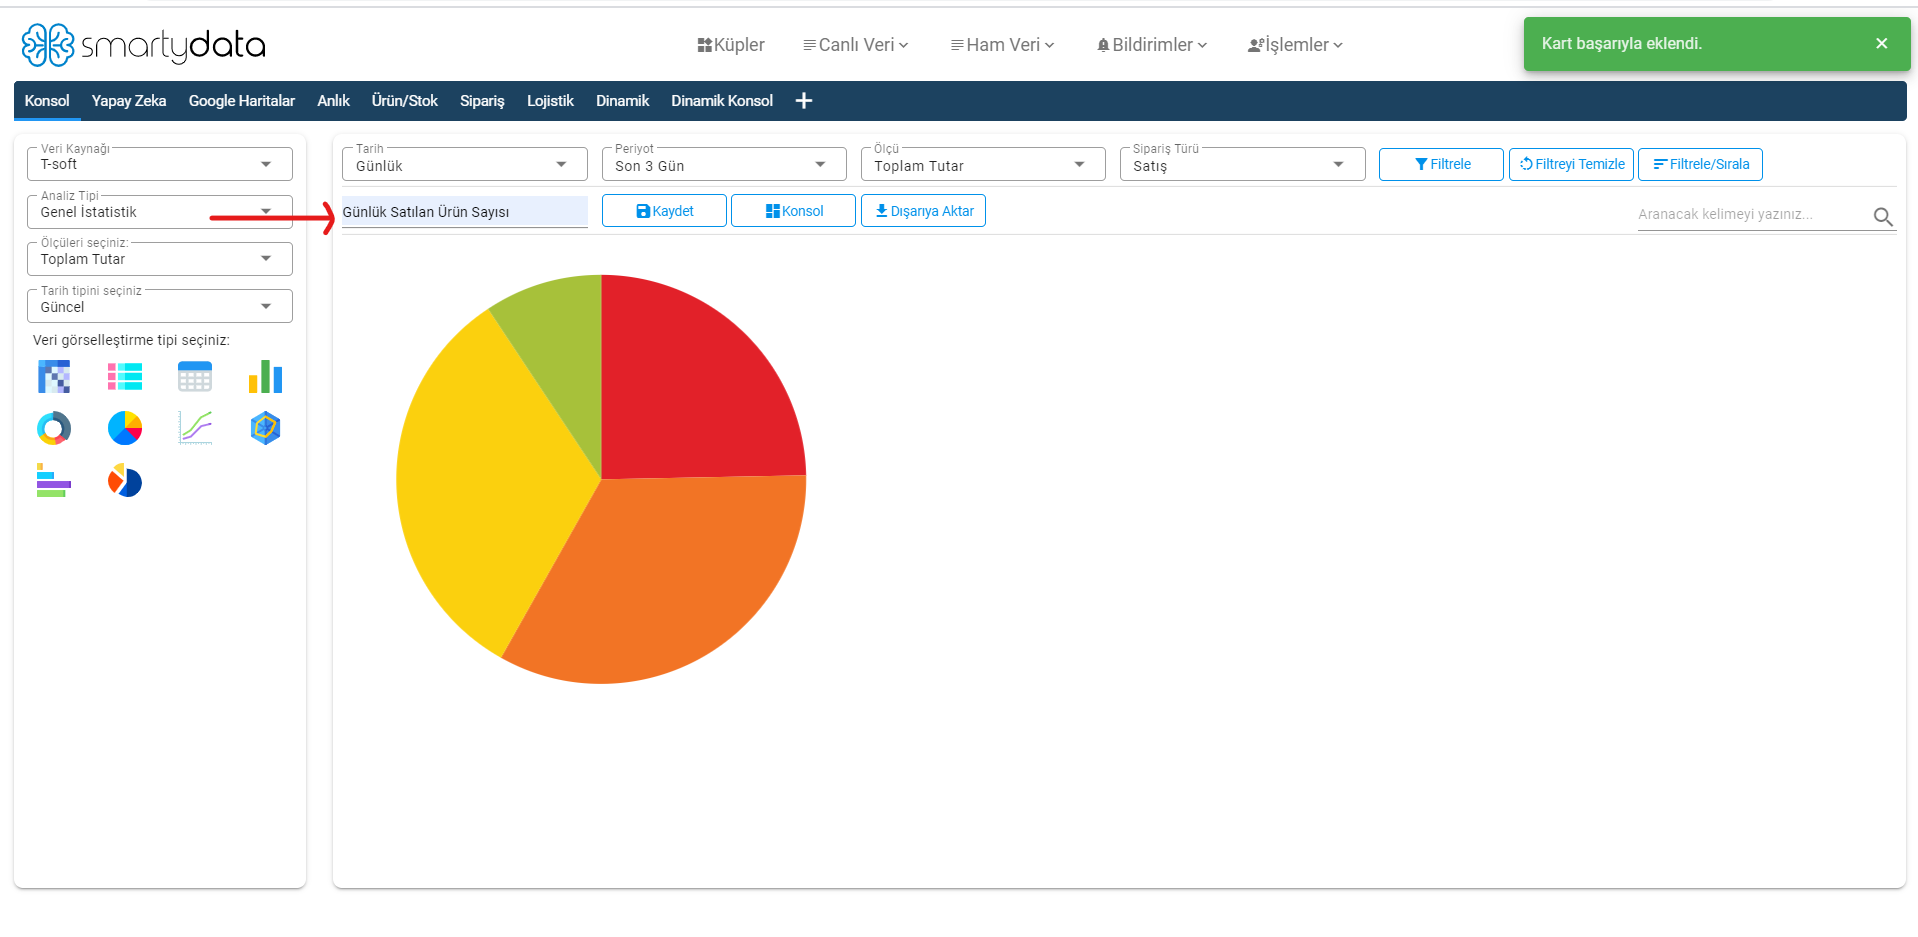1918x937 pixels.
Task: Select the solid pie chart icon
Action: 125,428
